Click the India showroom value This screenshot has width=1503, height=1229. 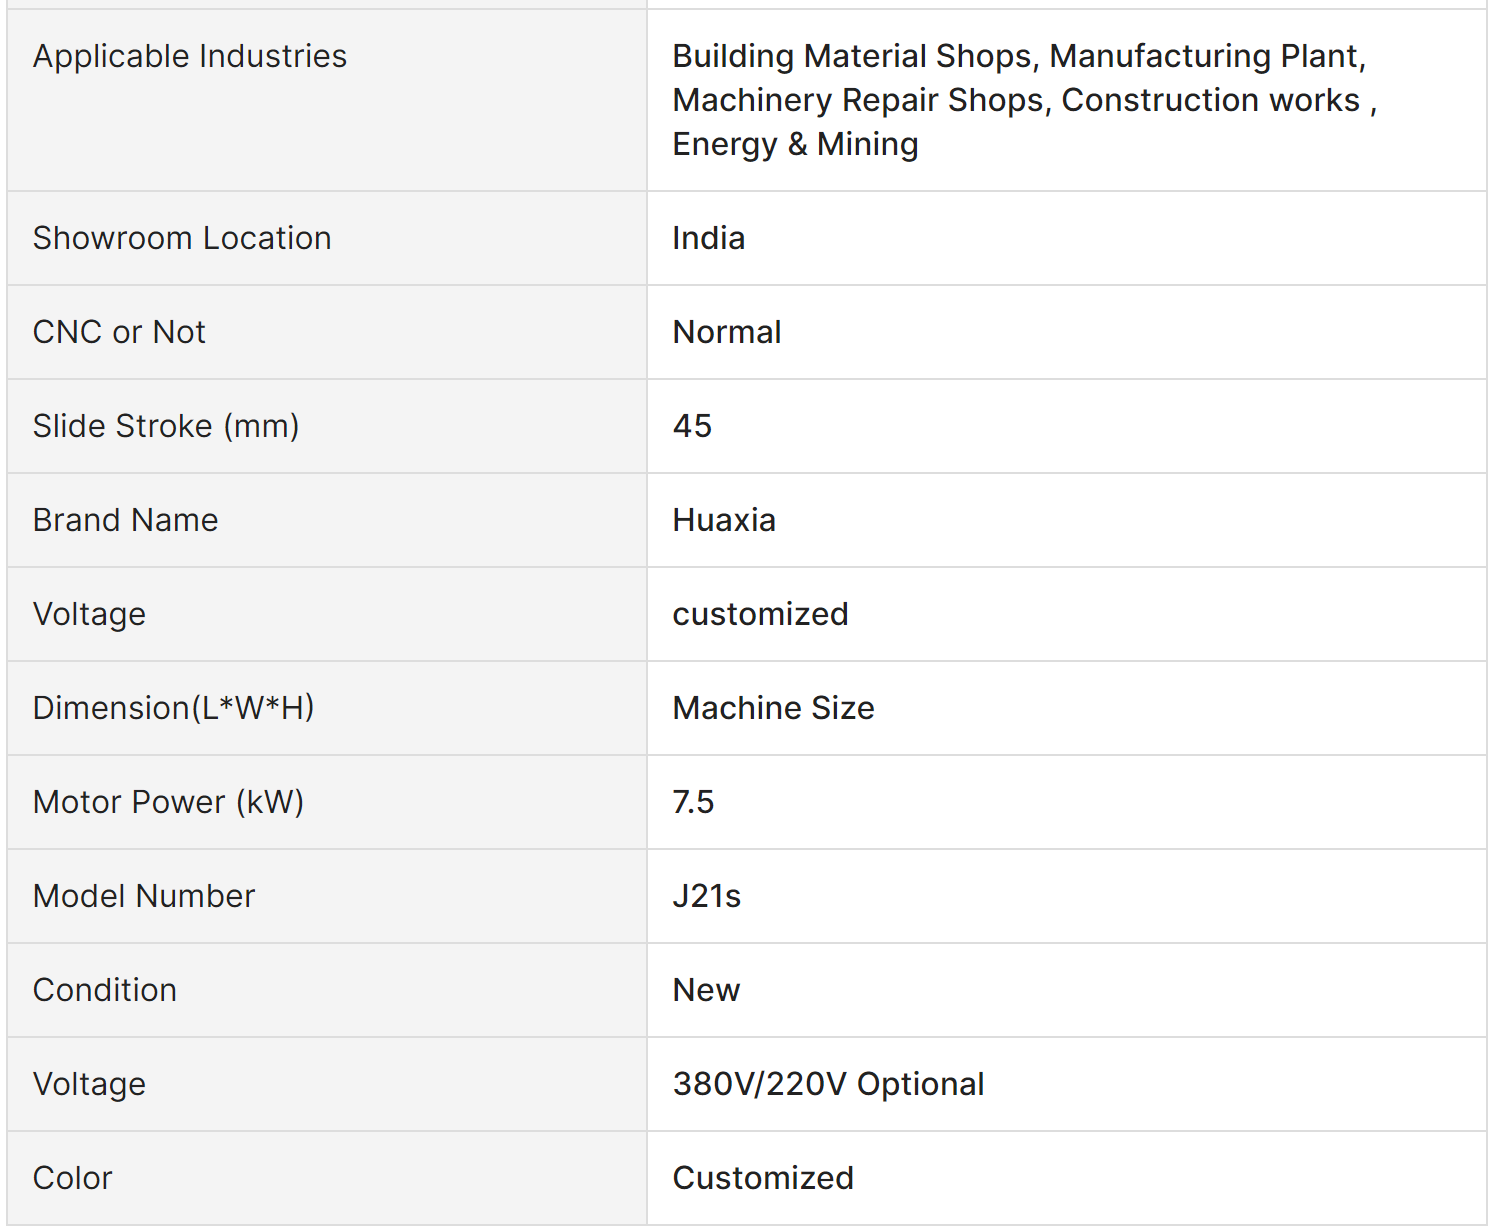coord(708,238)
